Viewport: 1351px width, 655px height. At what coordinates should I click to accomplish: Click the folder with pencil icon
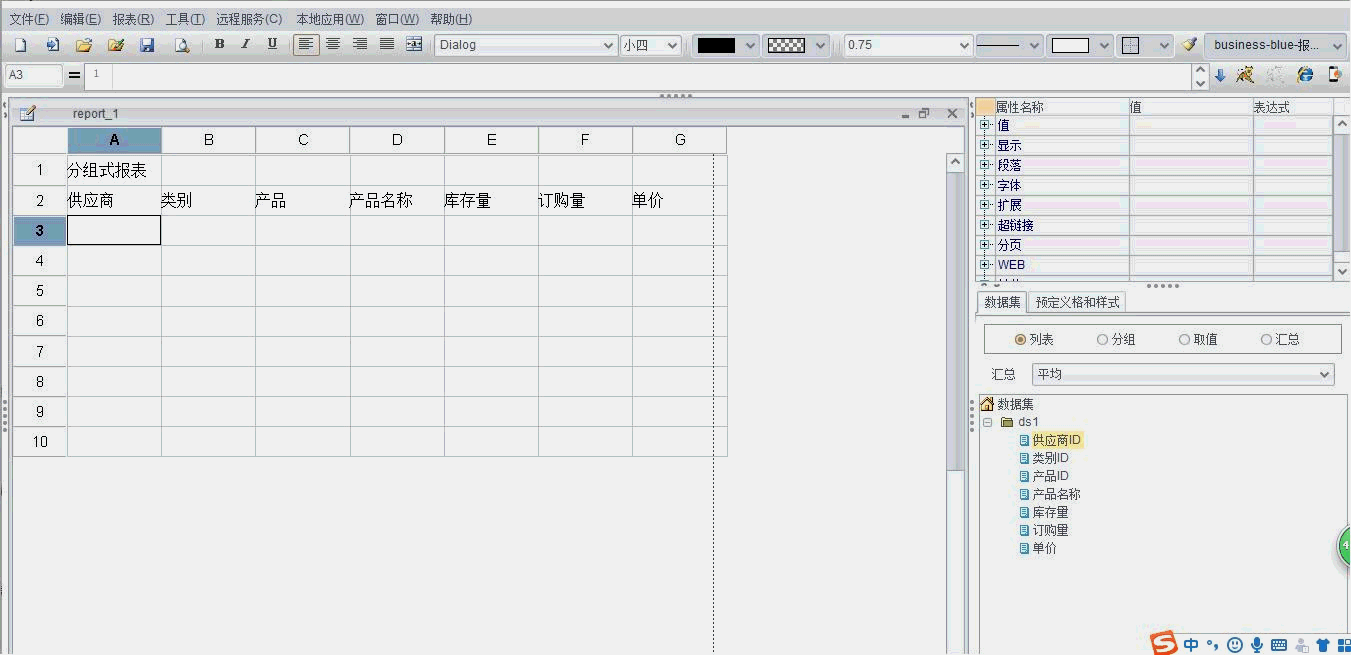[x=116, y=45]
